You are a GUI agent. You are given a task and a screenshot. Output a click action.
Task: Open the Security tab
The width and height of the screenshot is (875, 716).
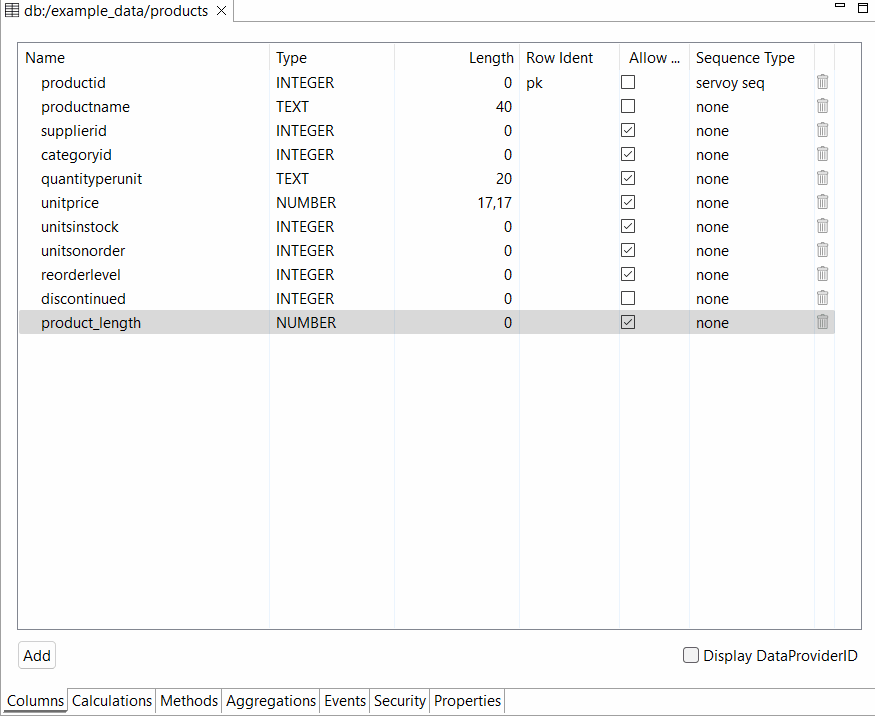399,701
